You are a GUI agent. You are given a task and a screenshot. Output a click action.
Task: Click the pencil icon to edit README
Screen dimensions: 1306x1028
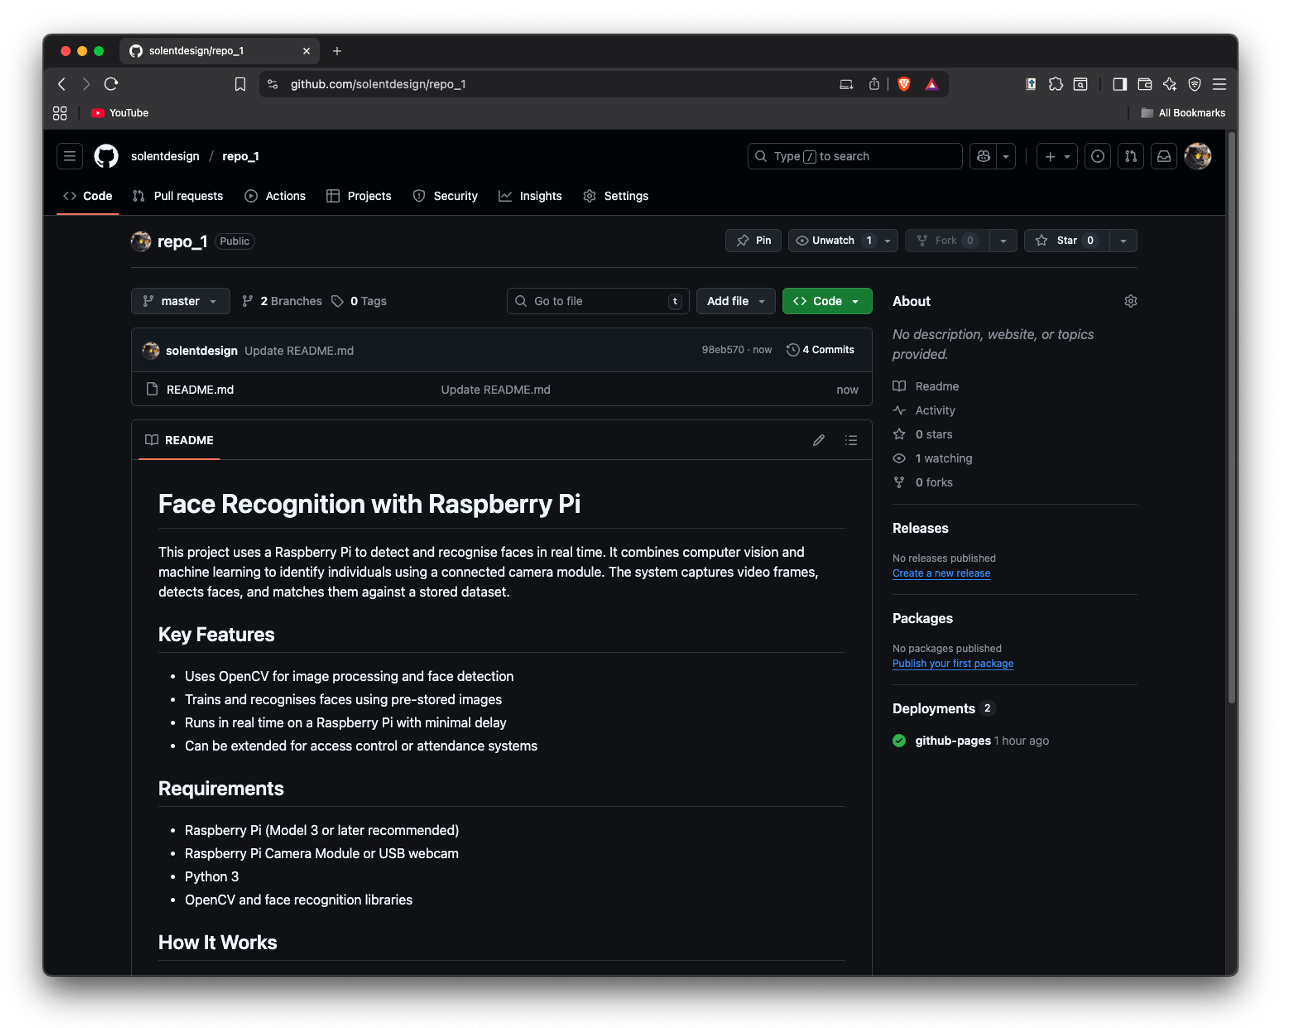tap(819, 440)
